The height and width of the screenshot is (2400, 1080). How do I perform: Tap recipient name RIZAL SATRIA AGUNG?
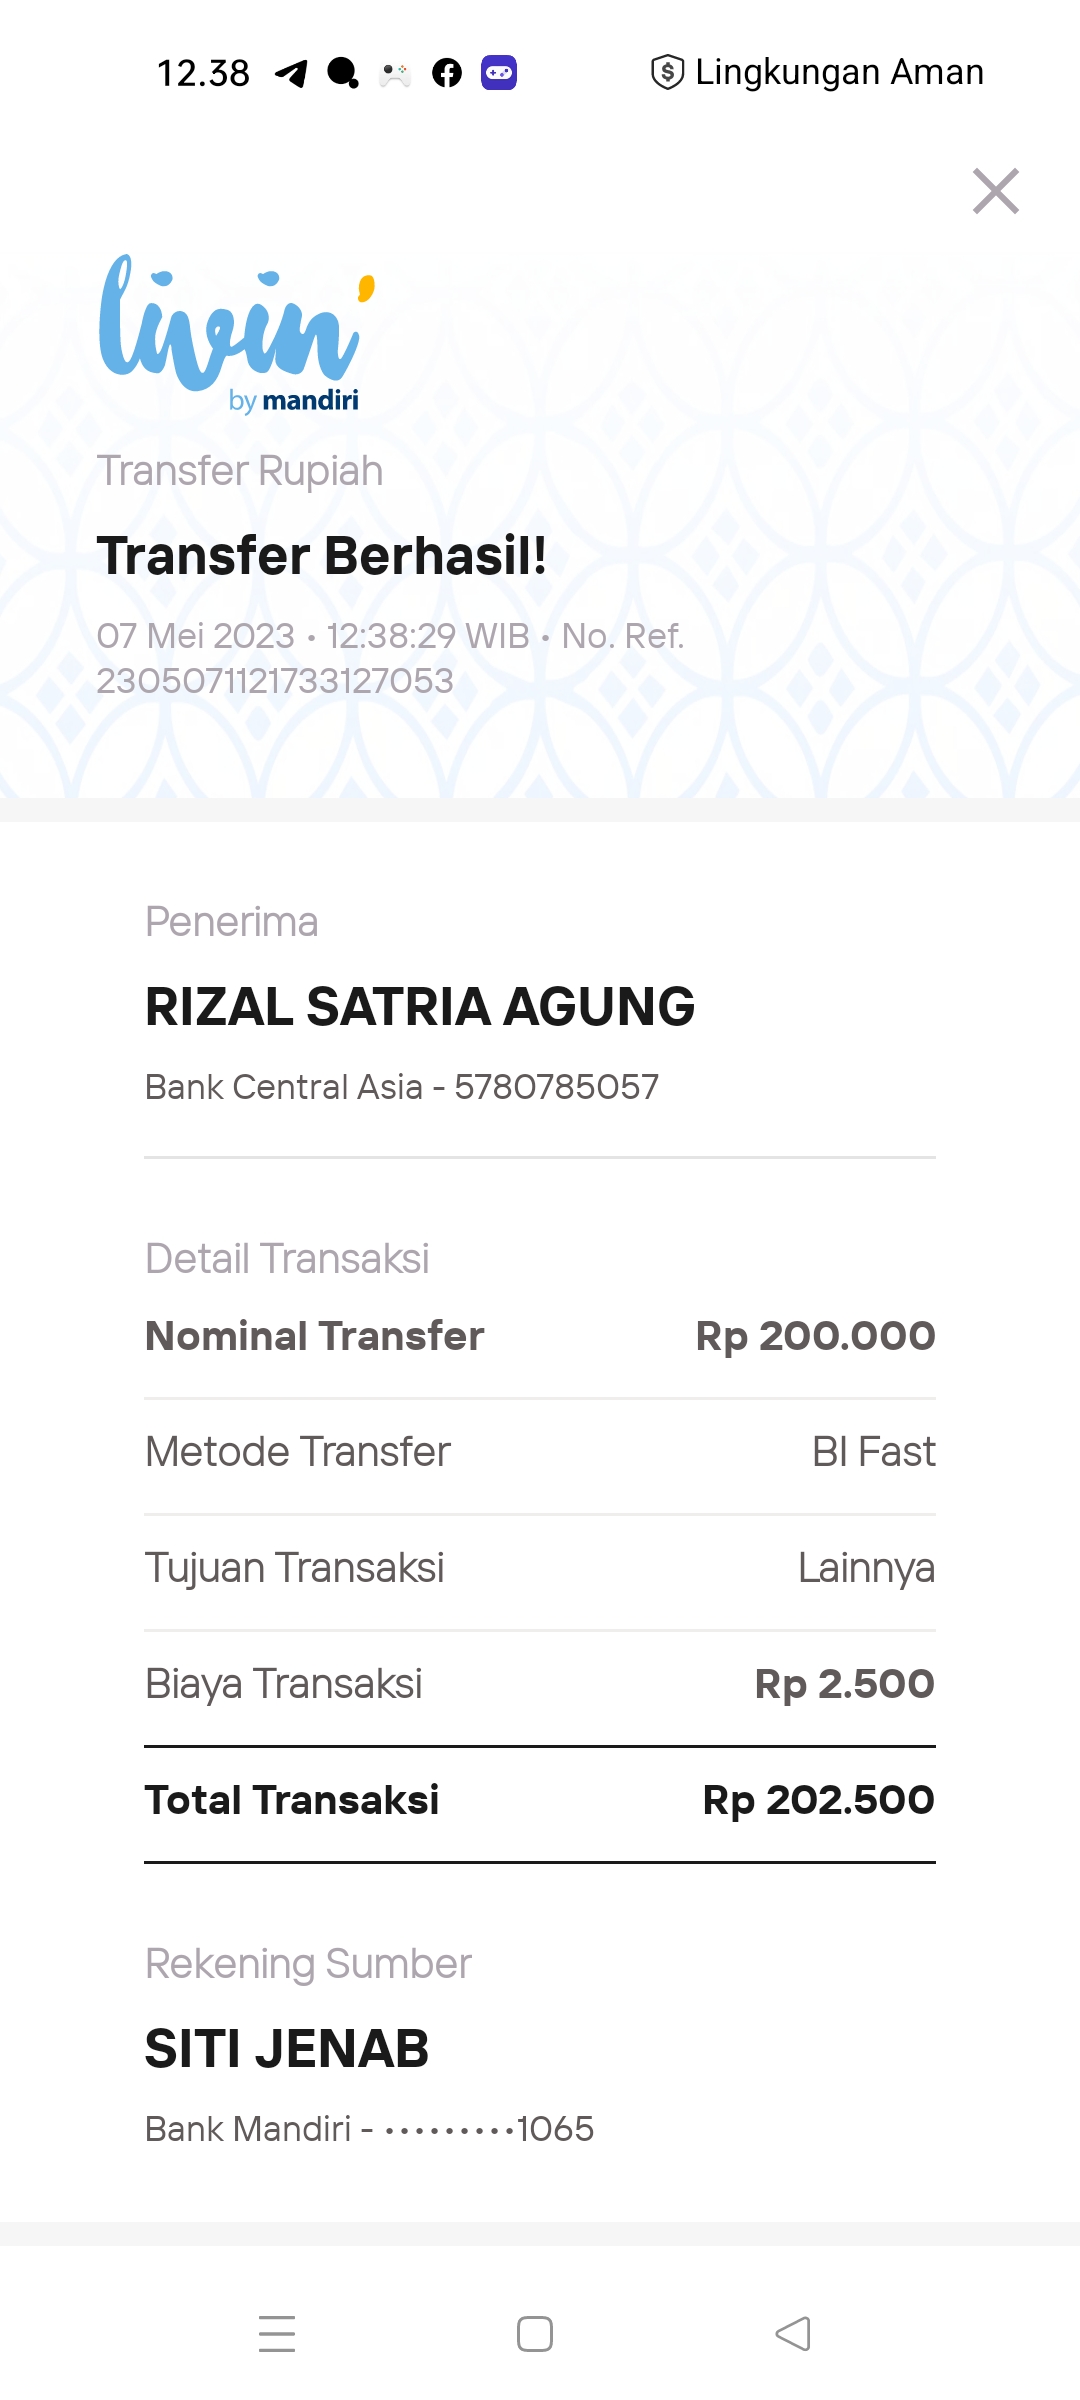[420, 1007]
